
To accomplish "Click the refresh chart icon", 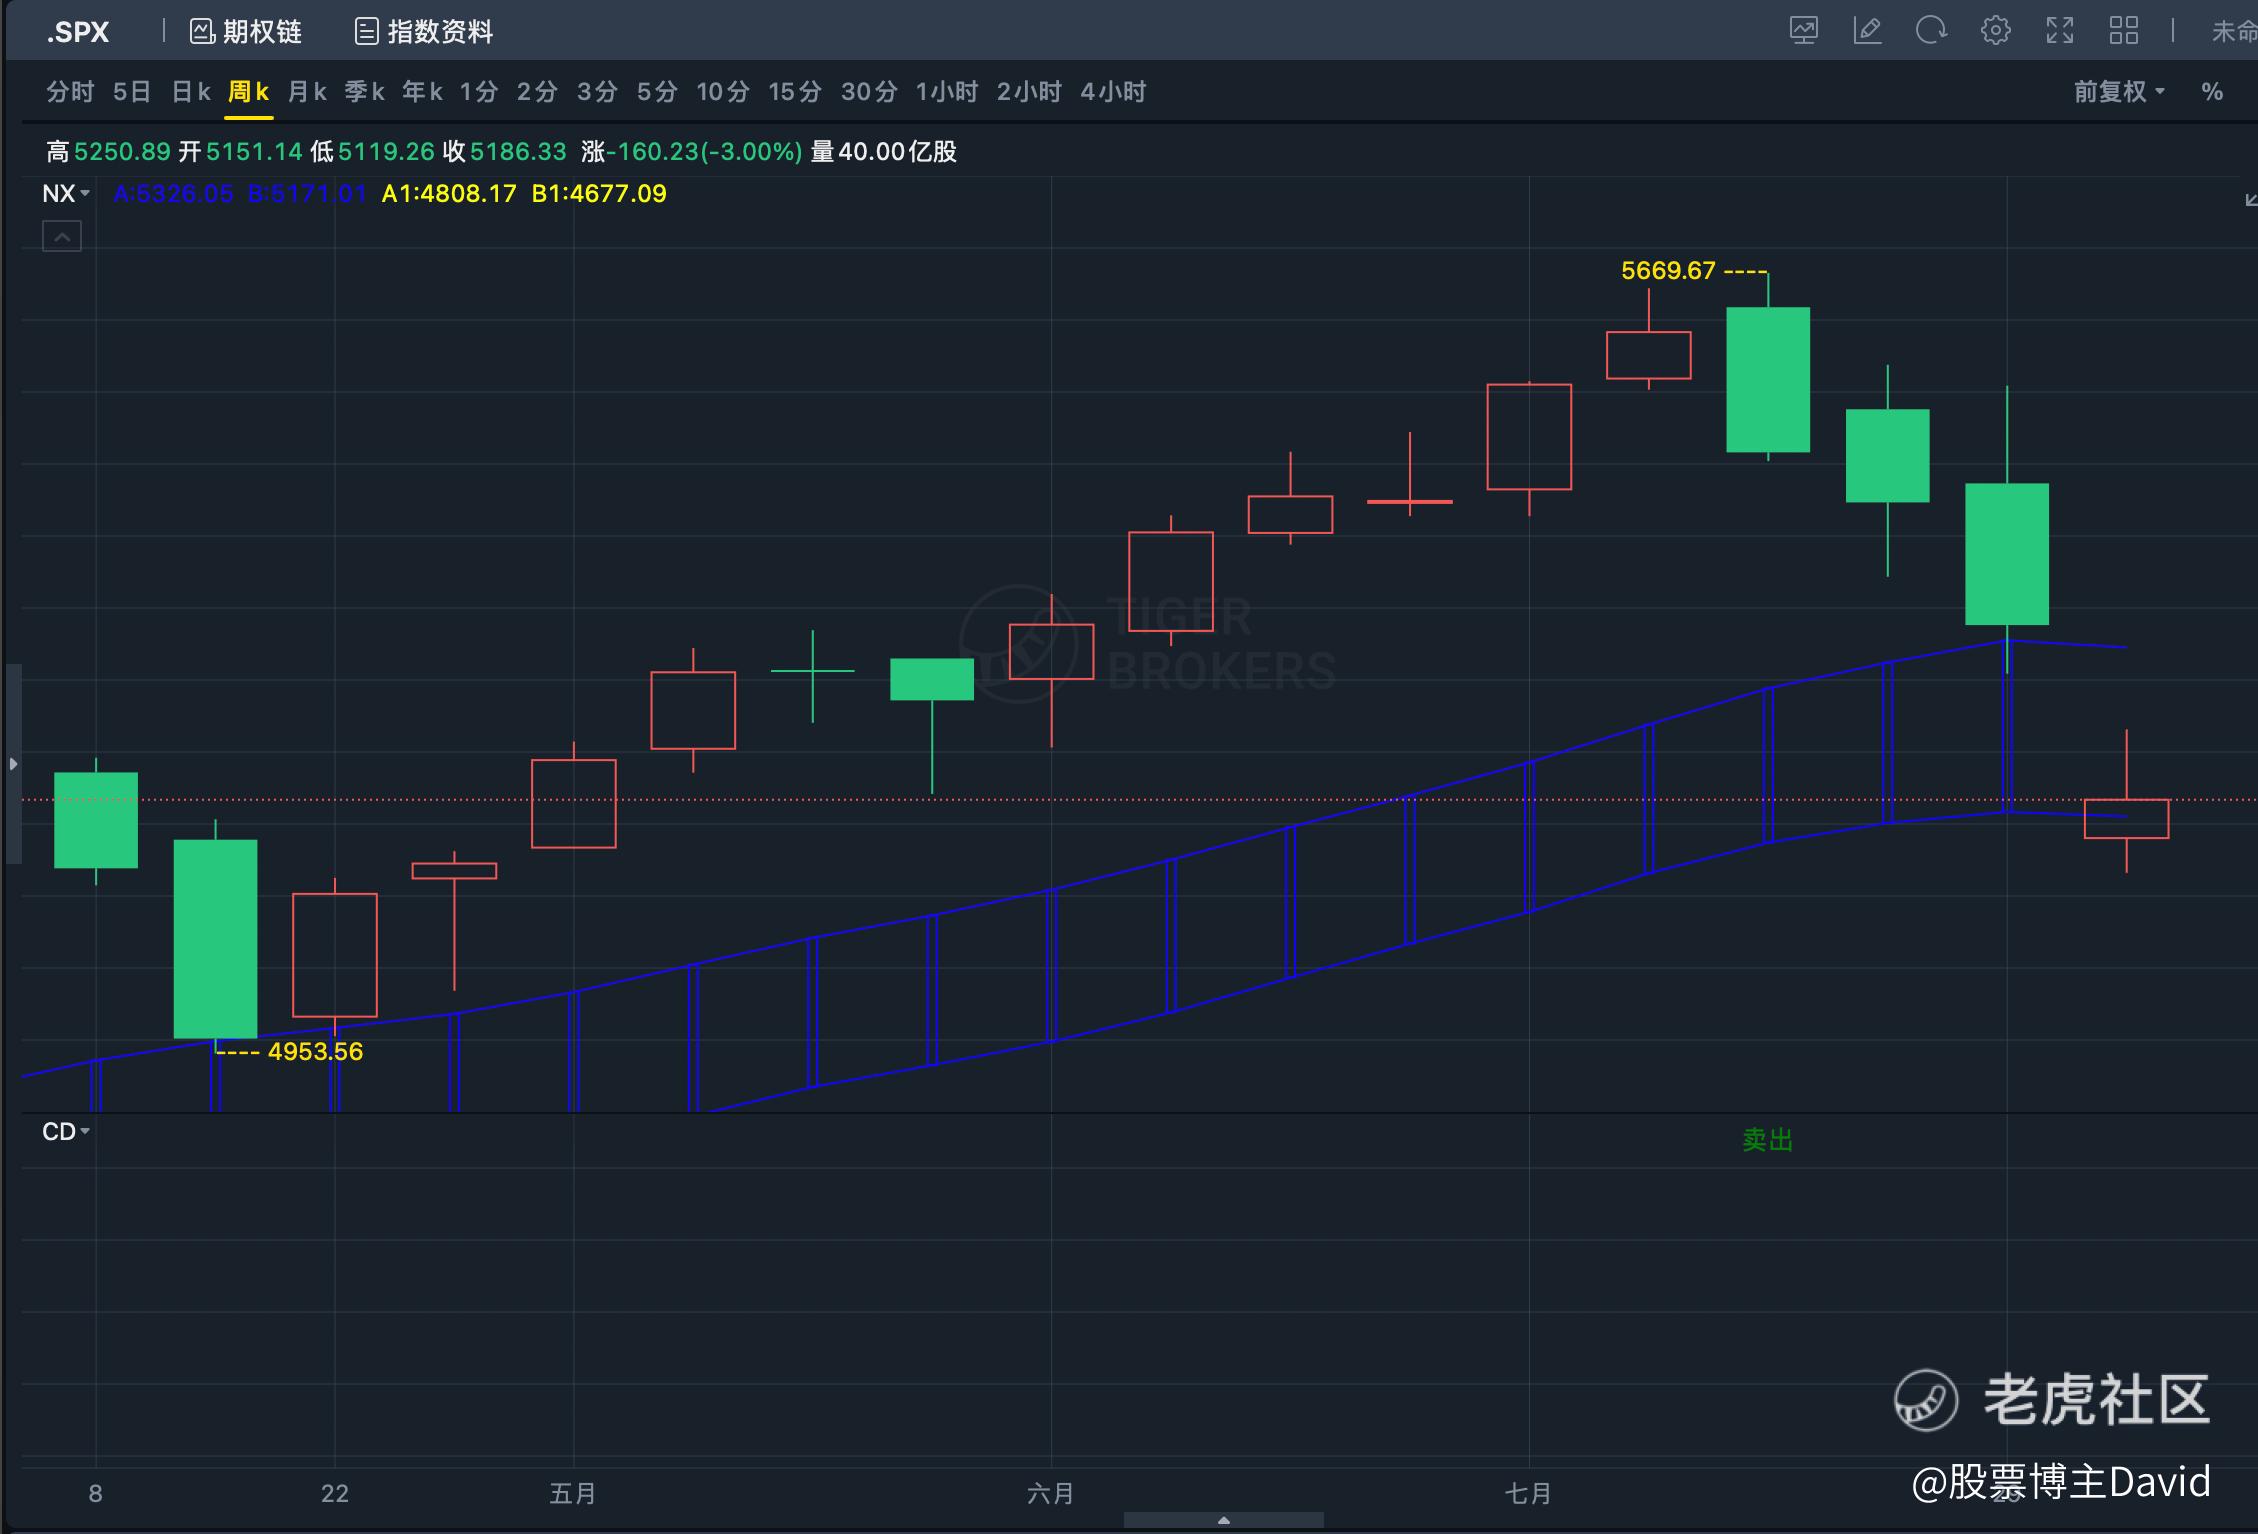I will pyautogui.click(x=1931, y=31).
